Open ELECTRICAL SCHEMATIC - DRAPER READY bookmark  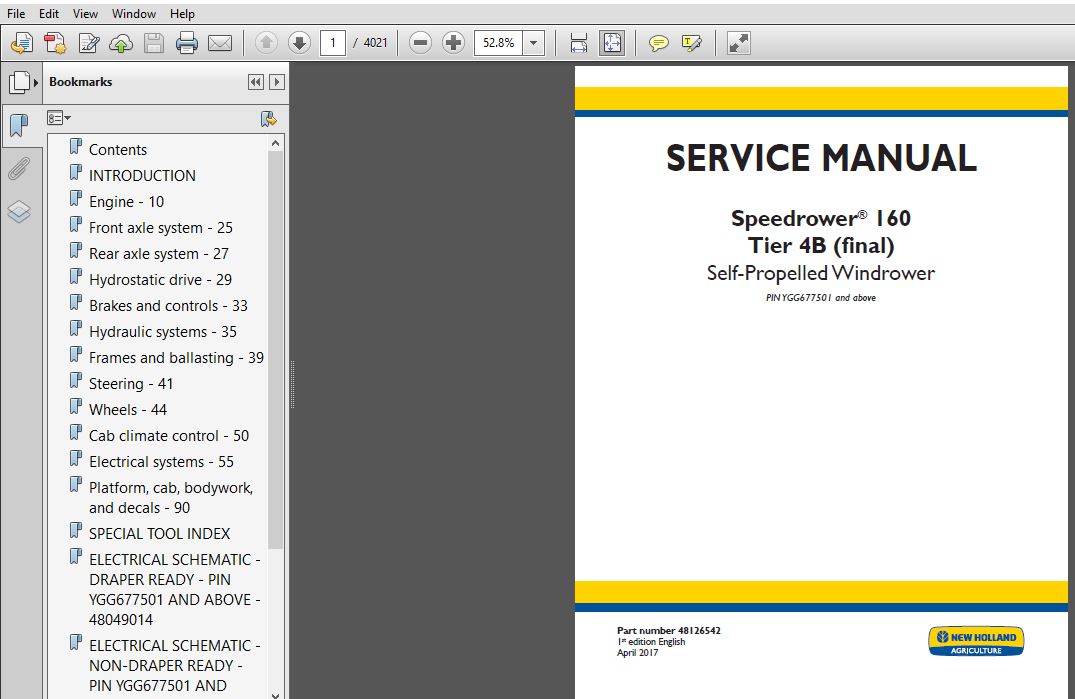(x=175, y=589)
